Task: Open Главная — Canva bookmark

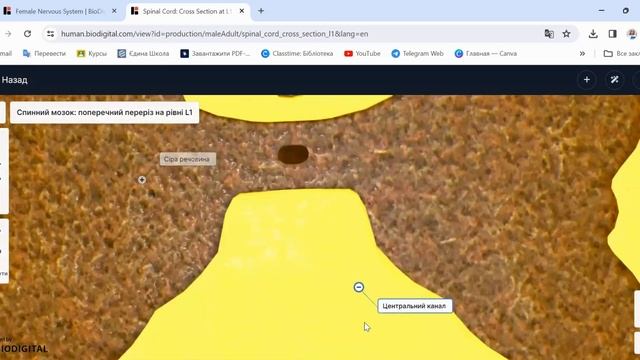Action: point(486,53)
